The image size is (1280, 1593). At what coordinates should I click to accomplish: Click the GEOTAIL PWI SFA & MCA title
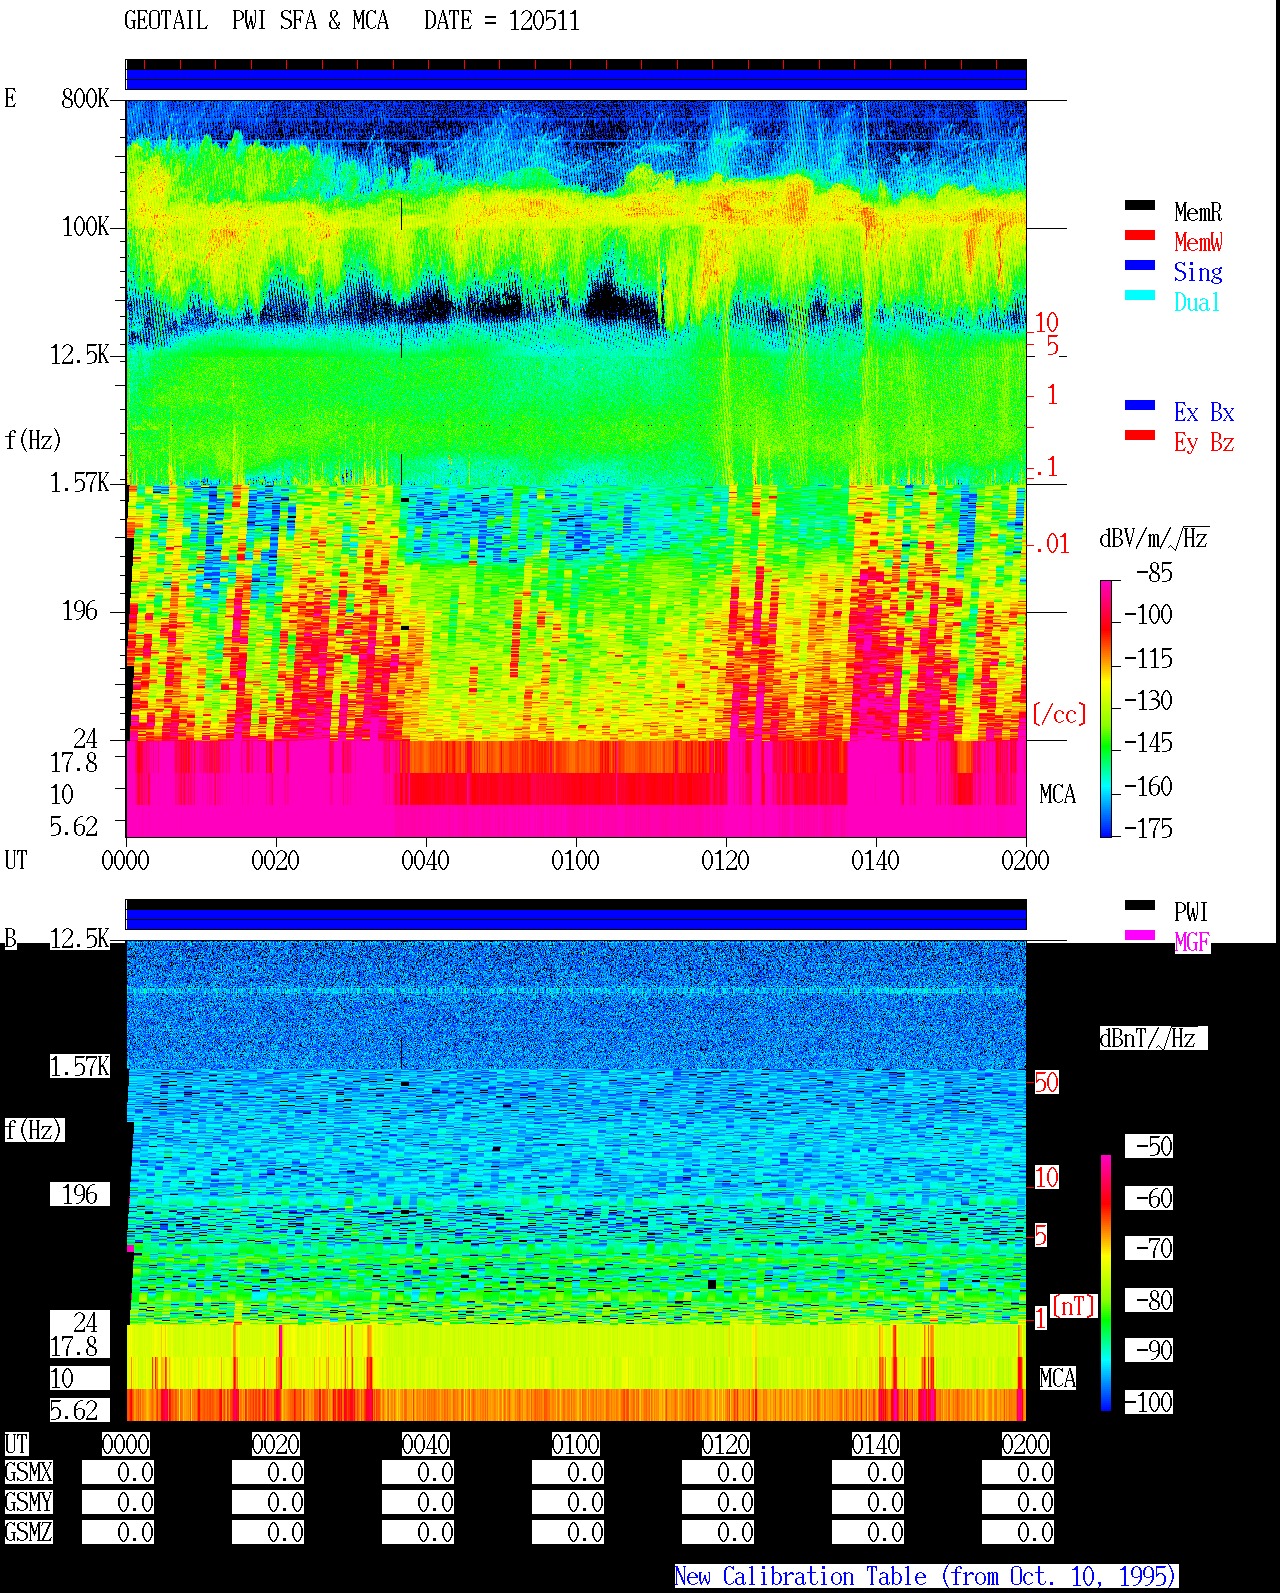tap(257, 21)
